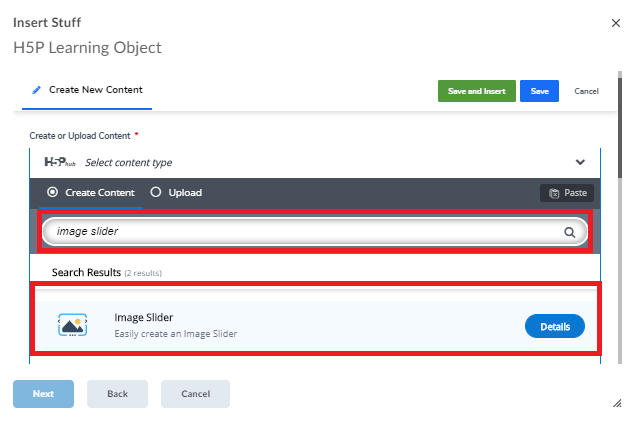Close the Insert Stuff dialog

[615, 23]
